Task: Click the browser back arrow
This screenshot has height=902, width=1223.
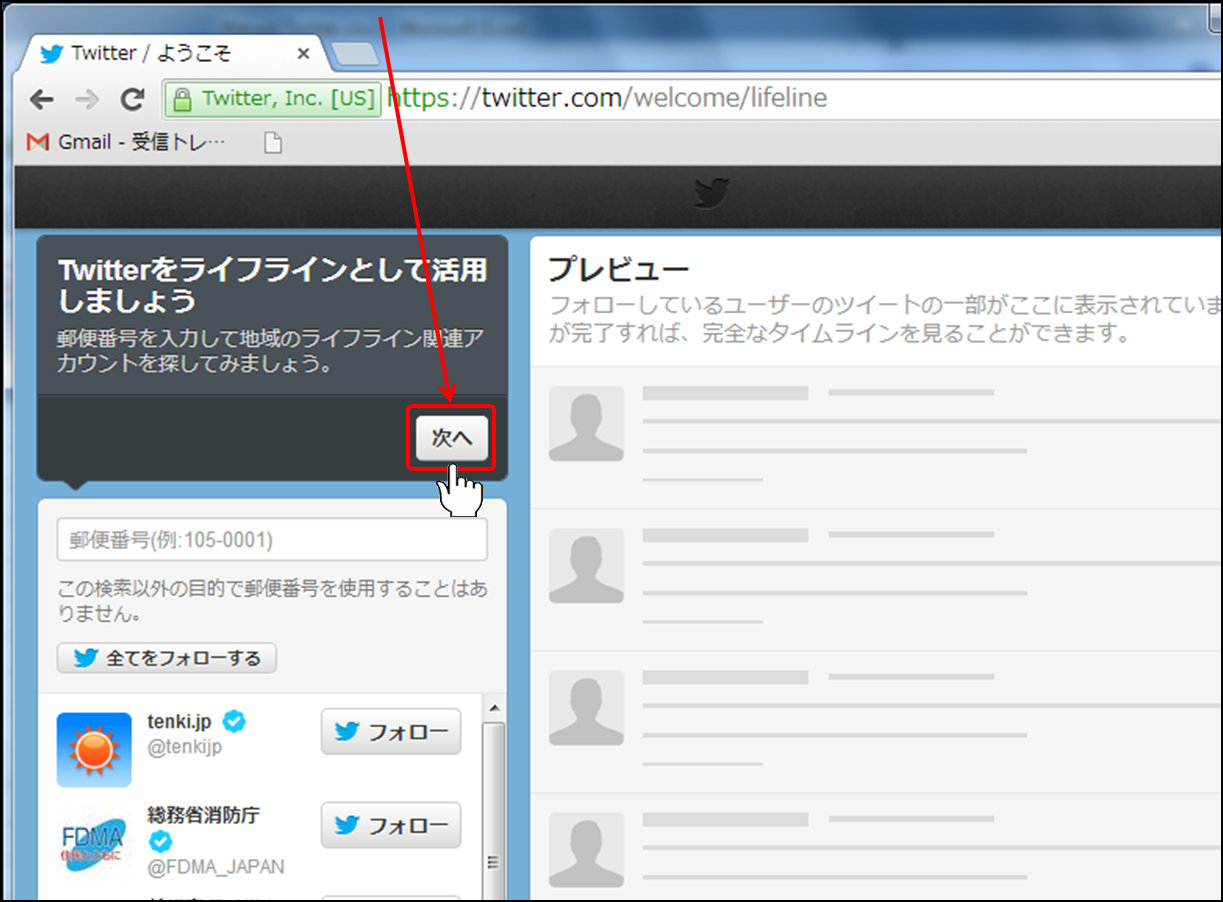Action: 41,99
